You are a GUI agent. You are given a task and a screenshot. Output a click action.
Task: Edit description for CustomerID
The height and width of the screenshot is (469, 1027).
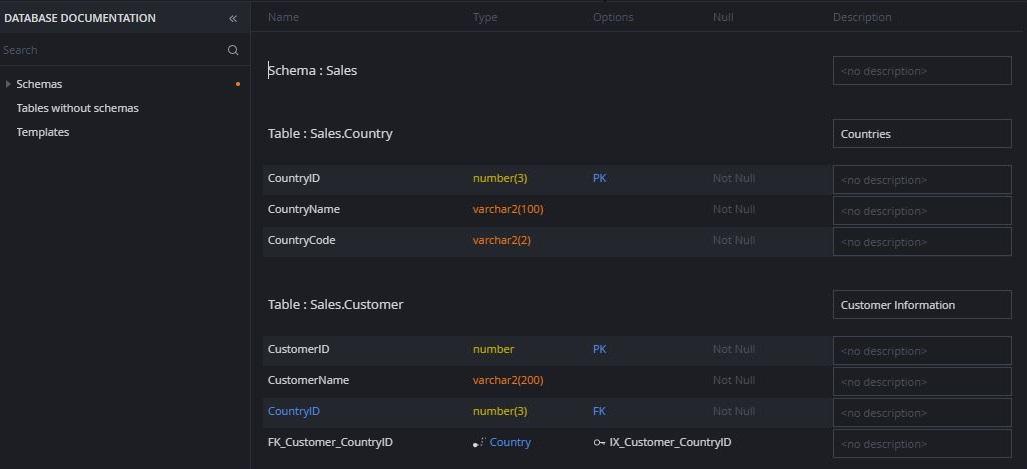click(922, 350)
